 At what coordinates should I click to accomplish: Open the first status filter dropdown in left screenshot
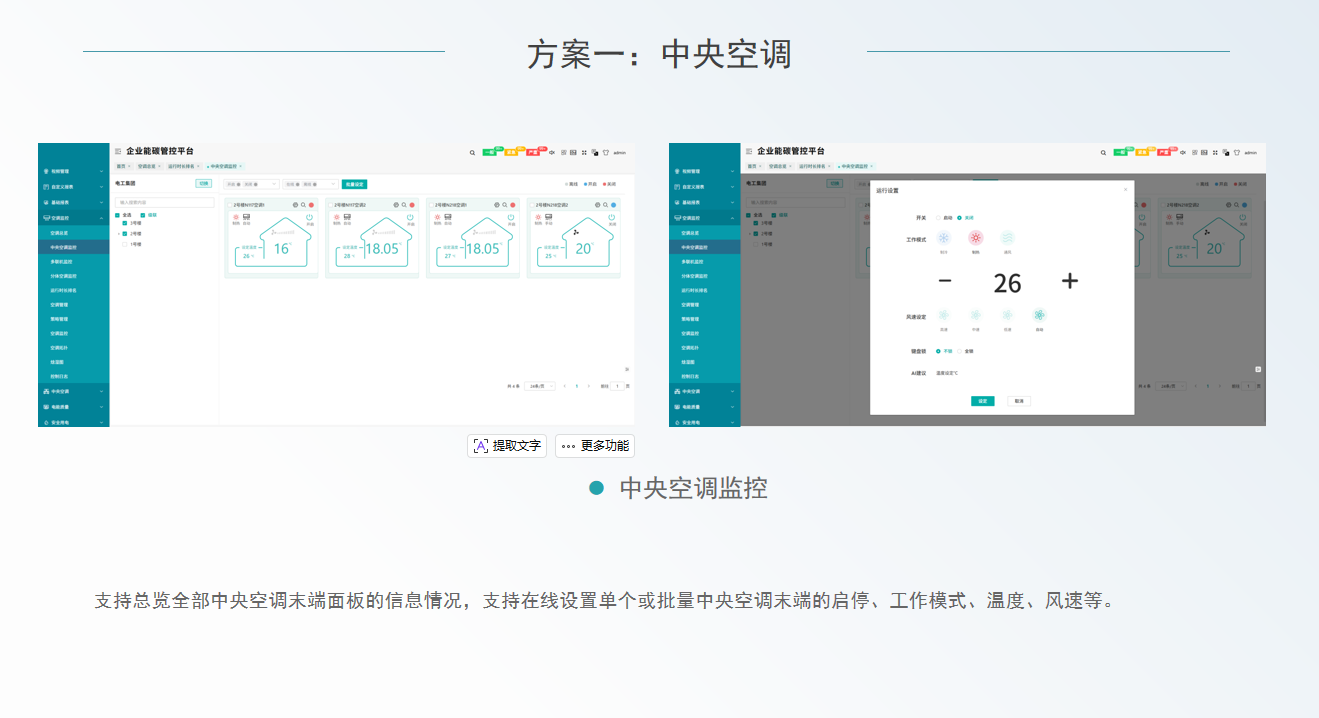[251, 184]
